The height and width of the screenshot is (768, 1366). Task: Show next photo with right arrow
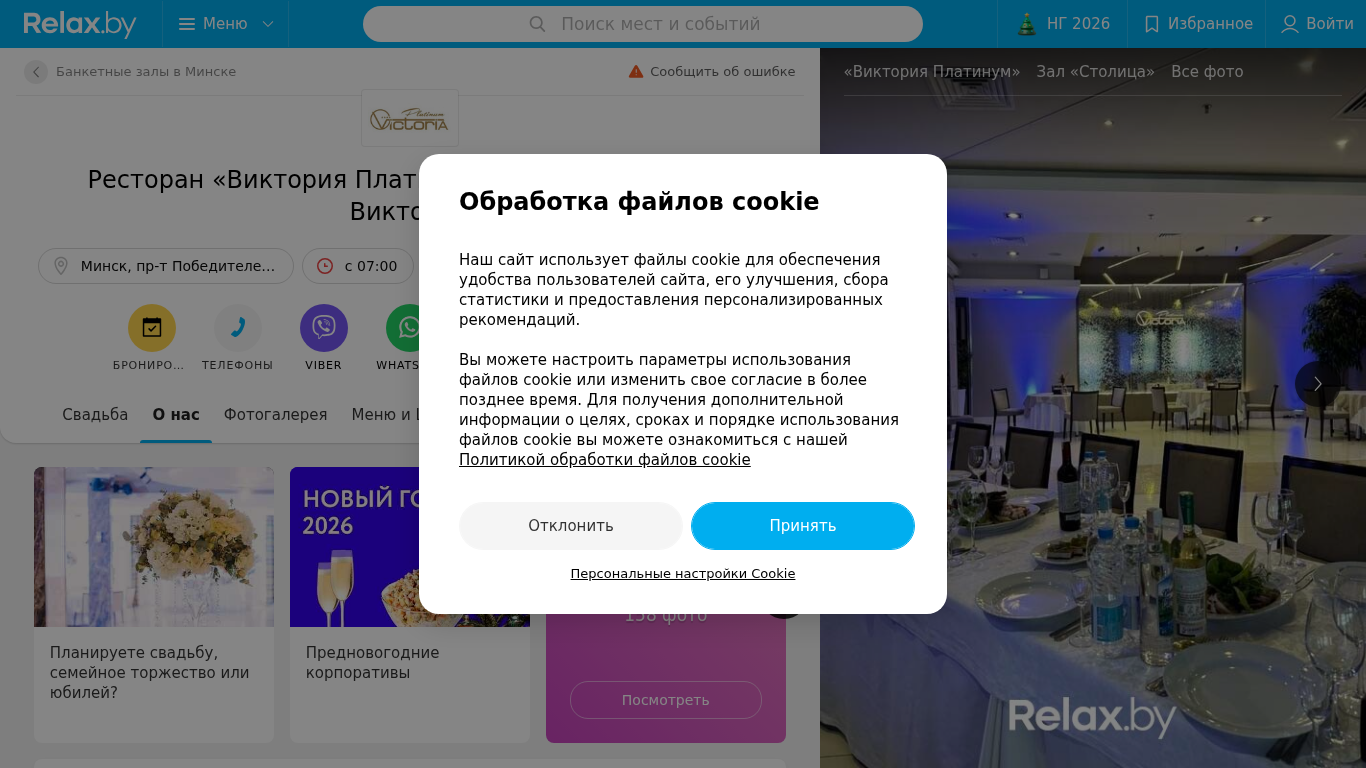click(1318, 384)
